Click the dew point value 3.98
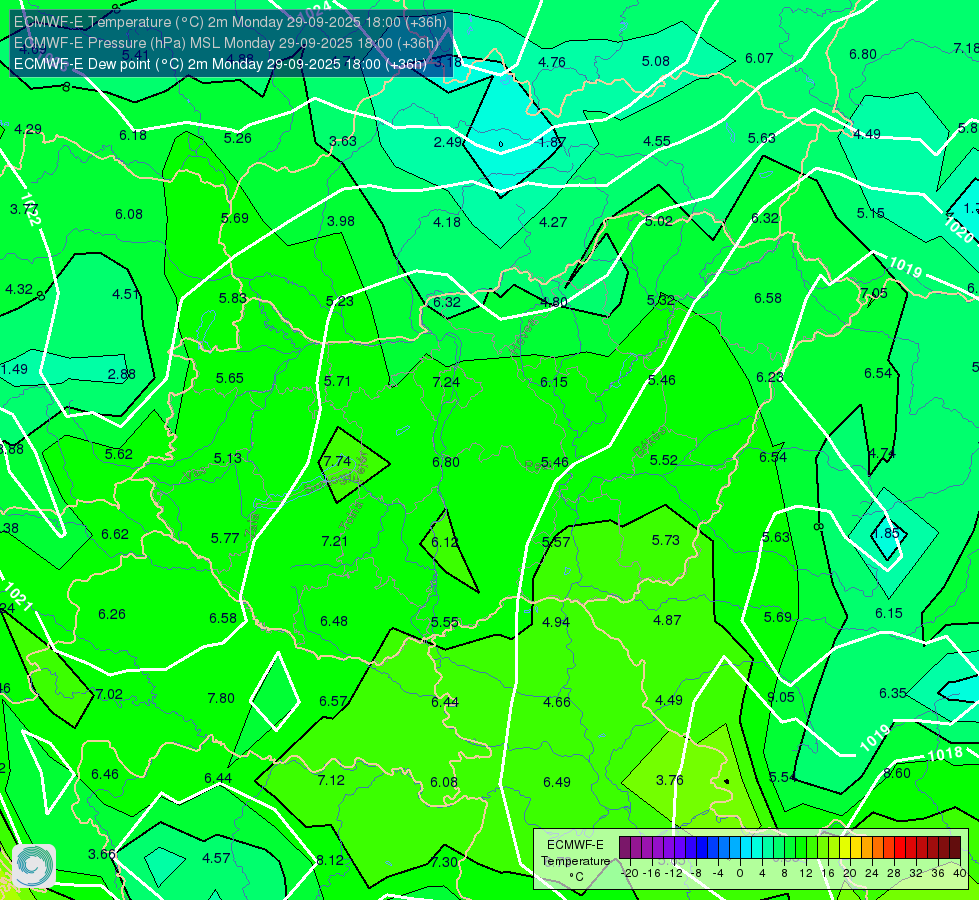Screen dimensions: 979x900 (x=341, y=221)
